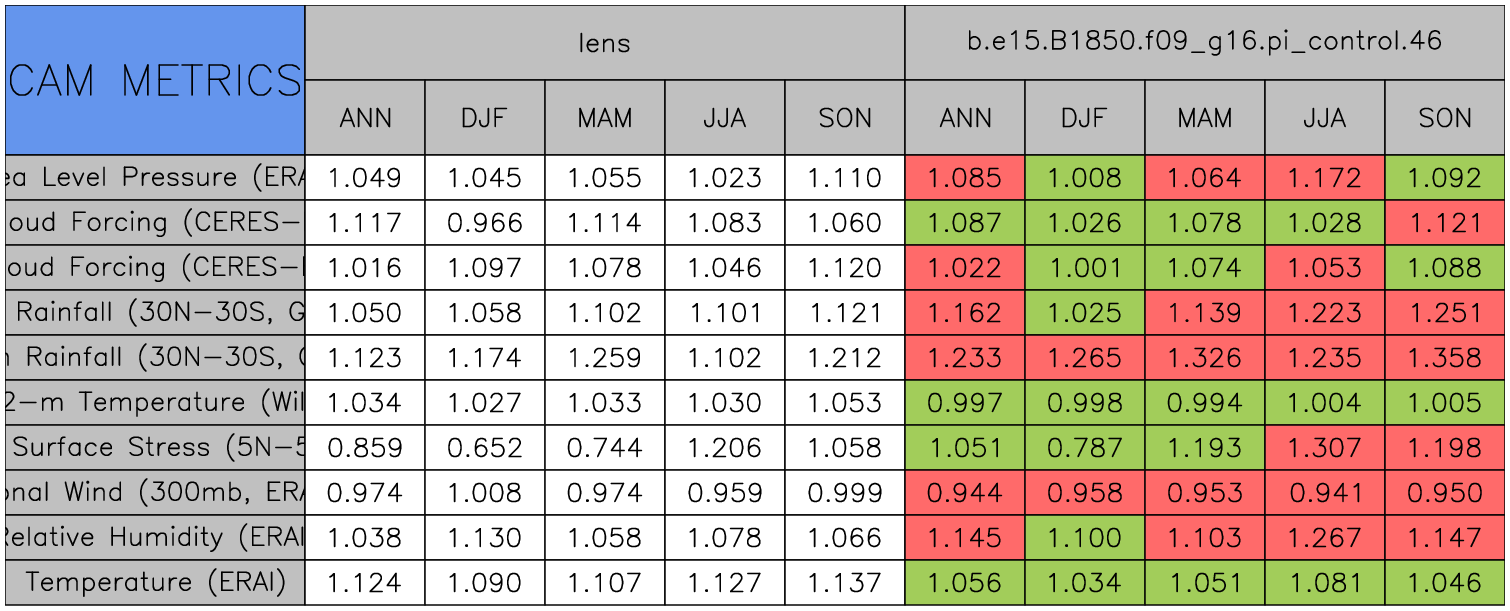Click the CAM METRICS title cell
1510x611 pixels.
click(x=154, y=80)
